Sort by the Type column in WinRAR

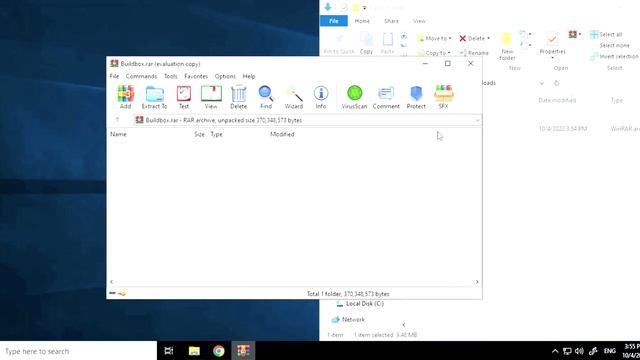(x=216, y=134)
